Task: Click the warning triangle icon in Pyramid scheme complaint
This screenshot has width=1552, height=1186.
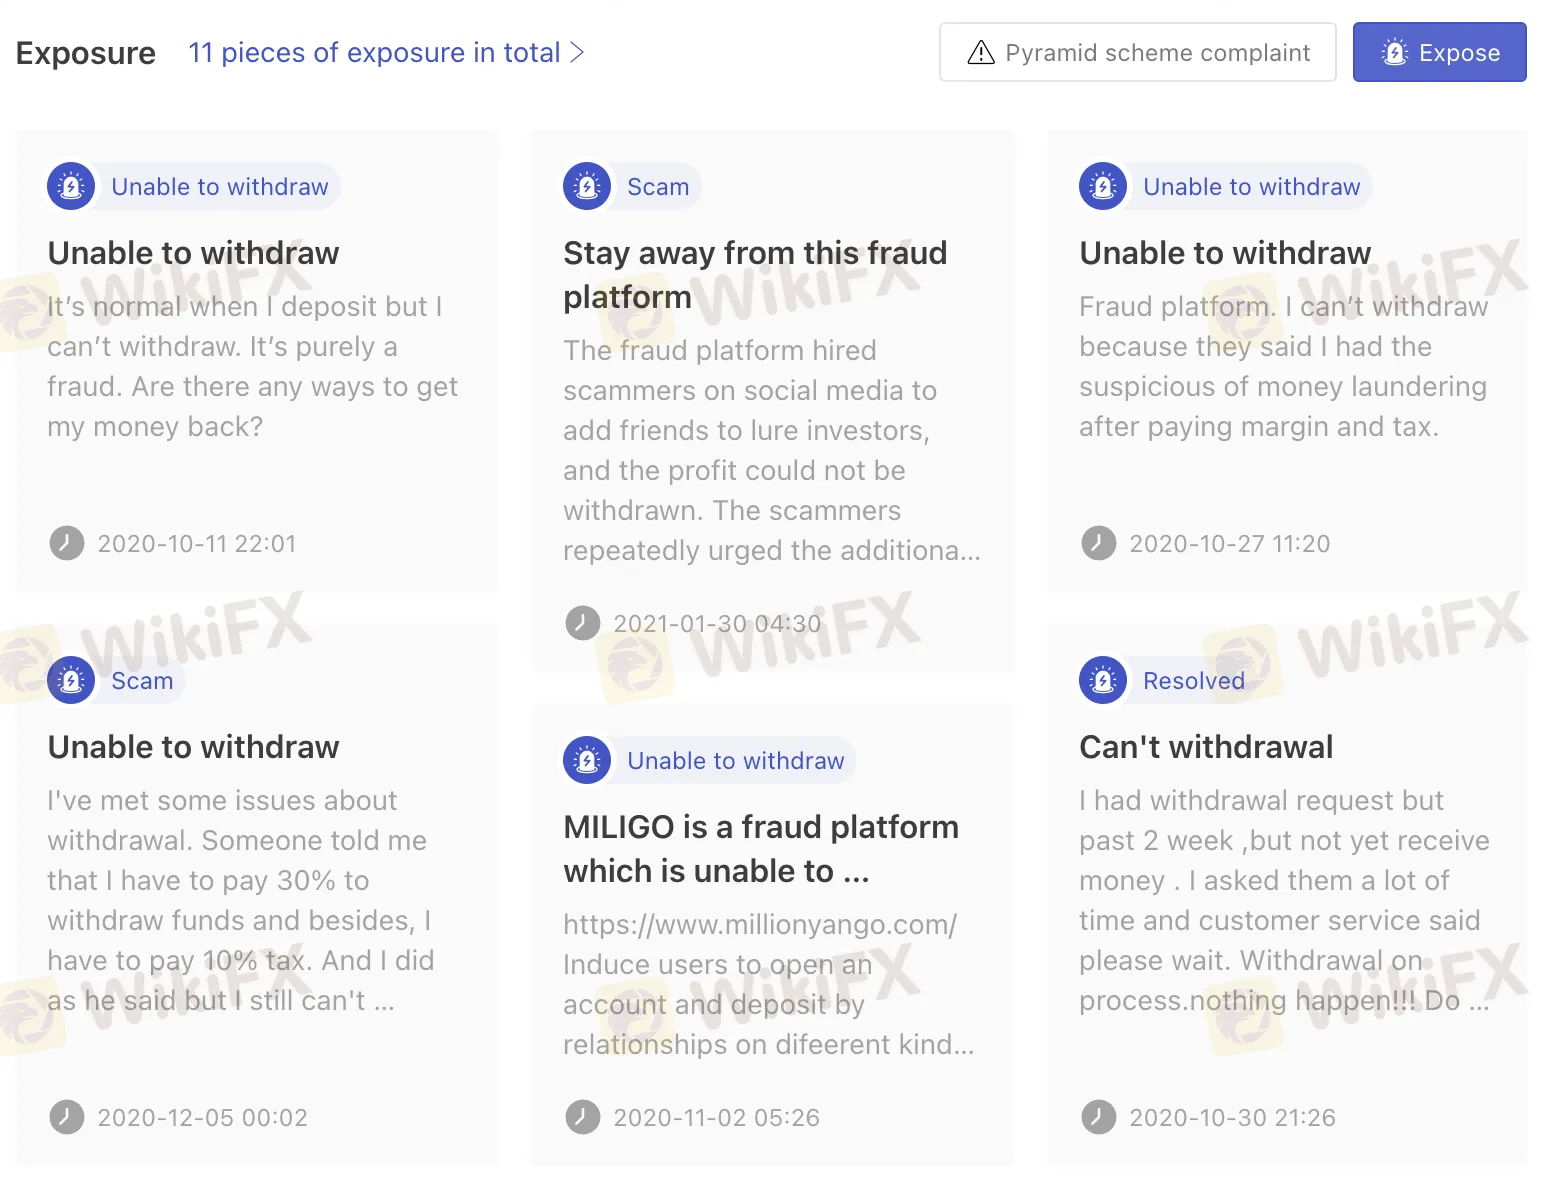Action: (x=981, y=53)
